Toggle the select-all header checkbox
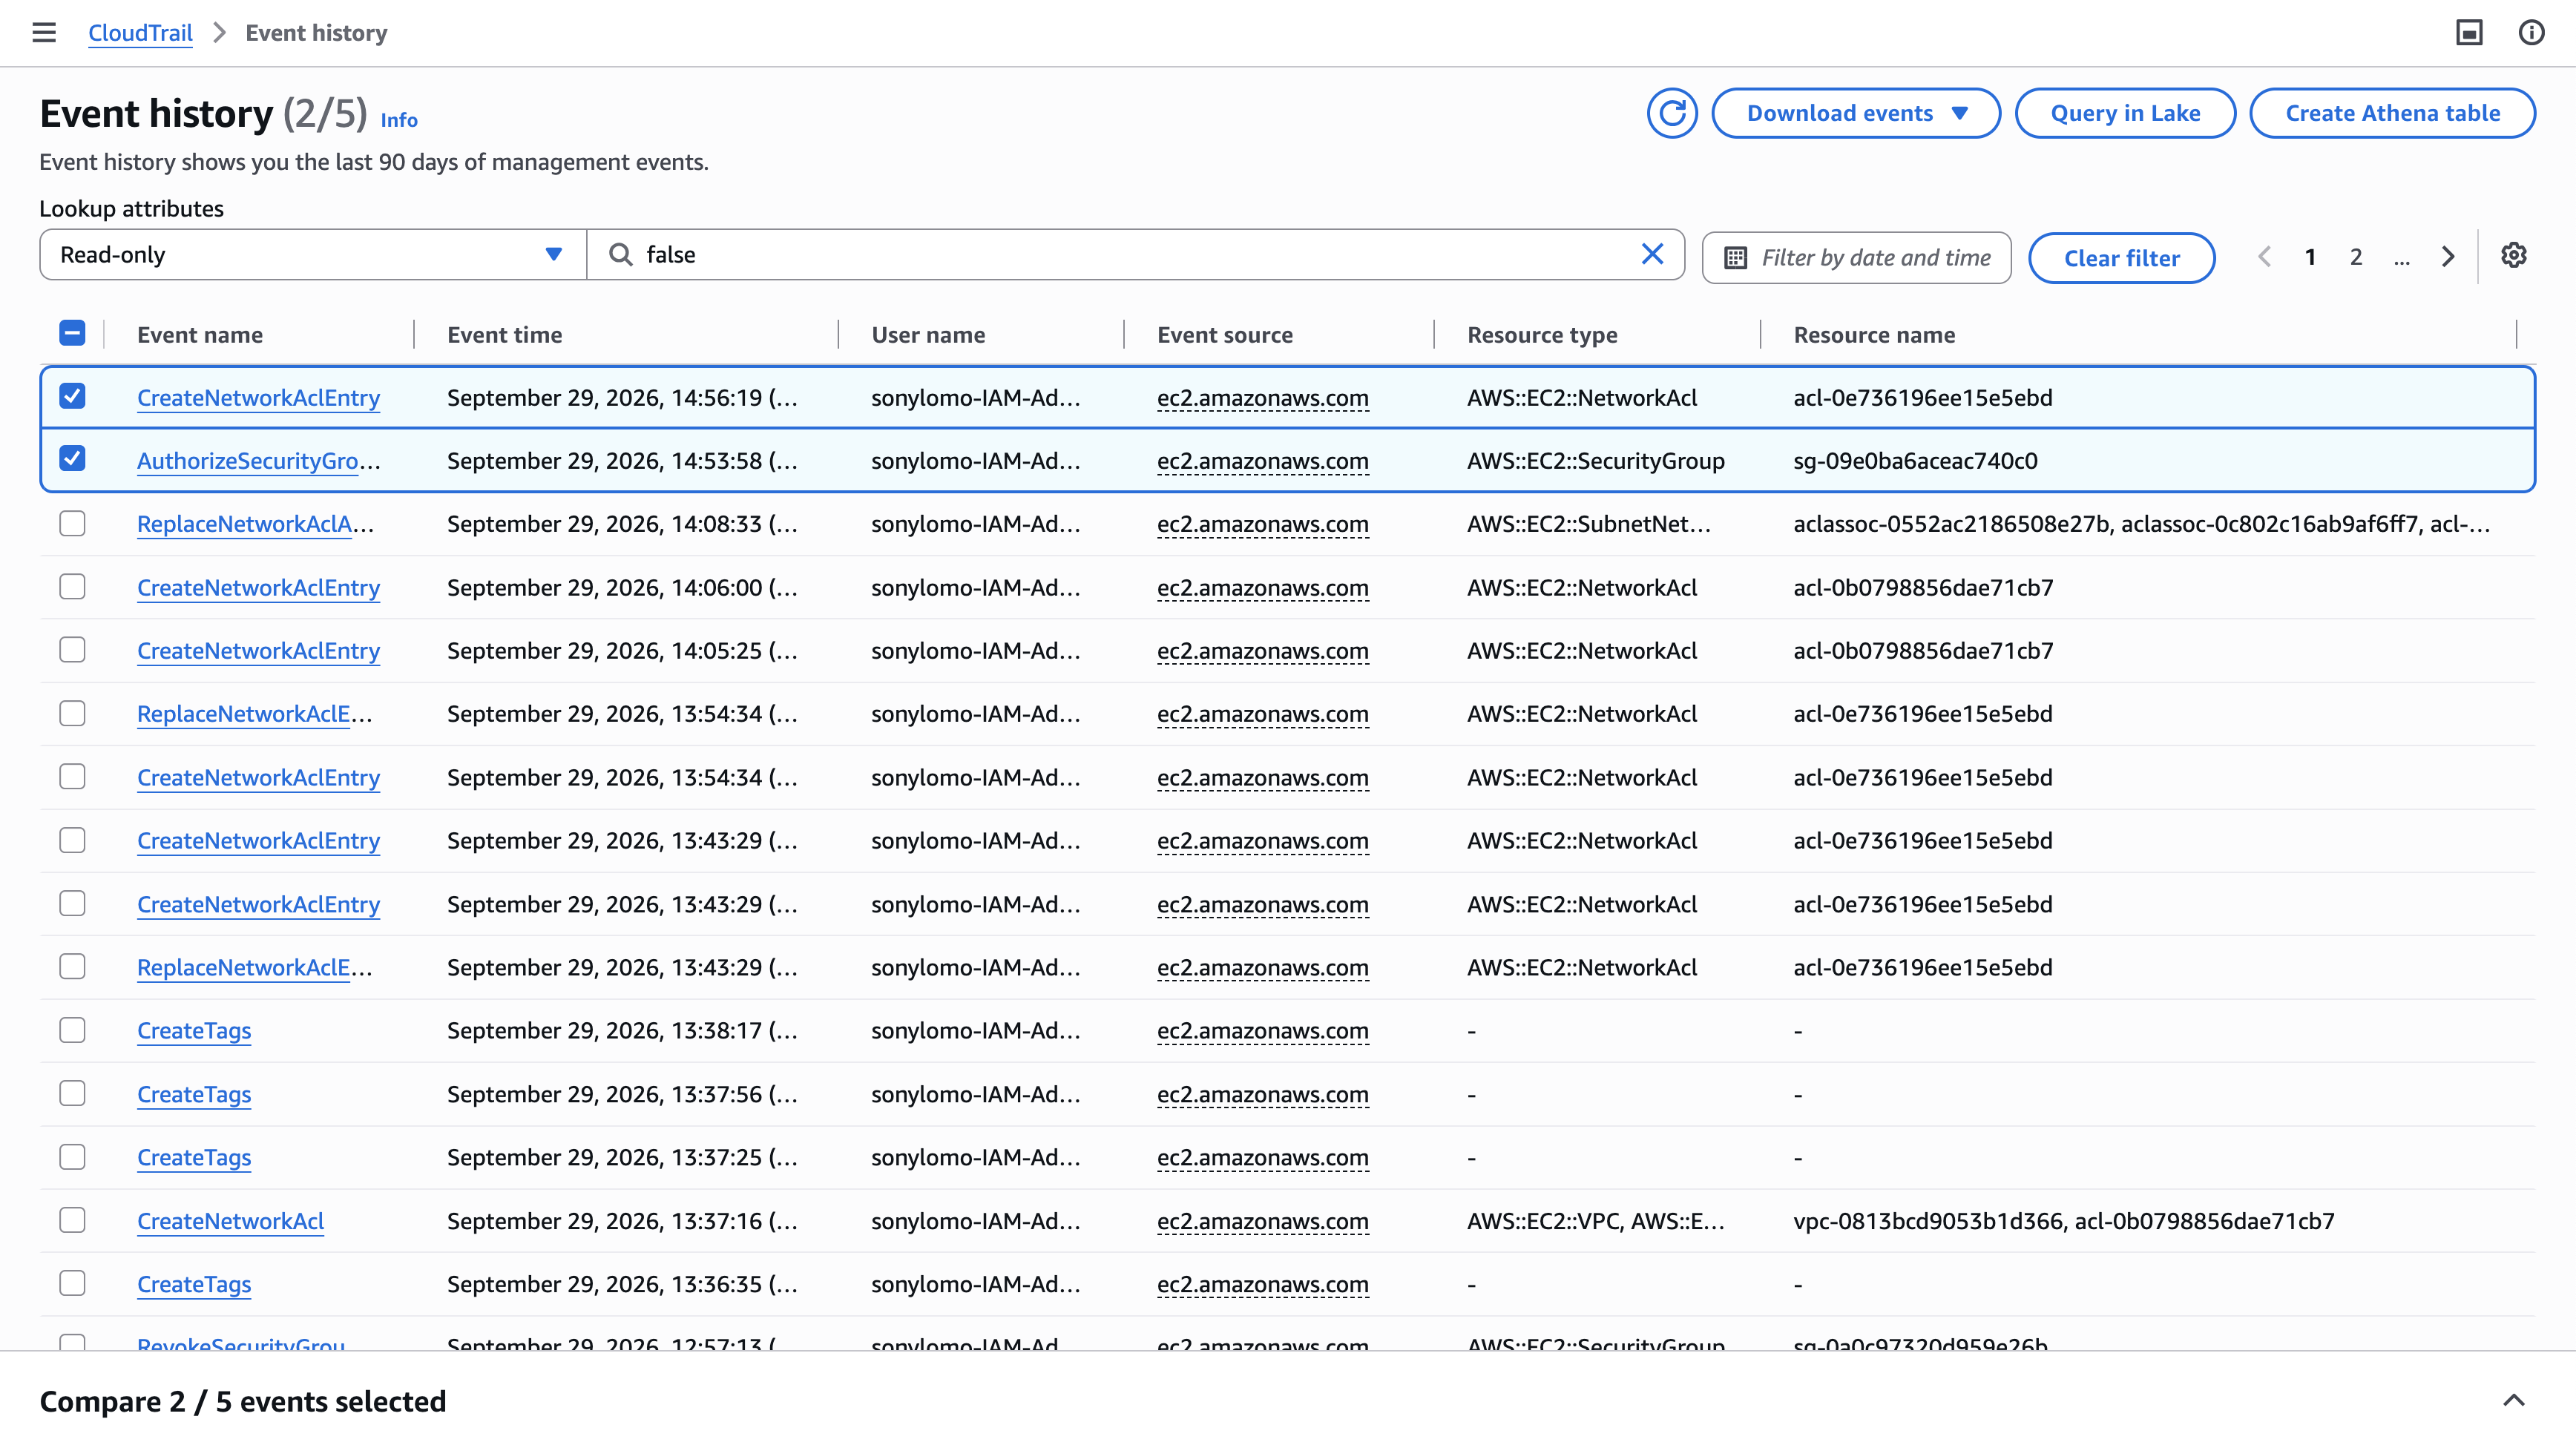Viewport: 2576px width, 1445px height. [72, 333]
